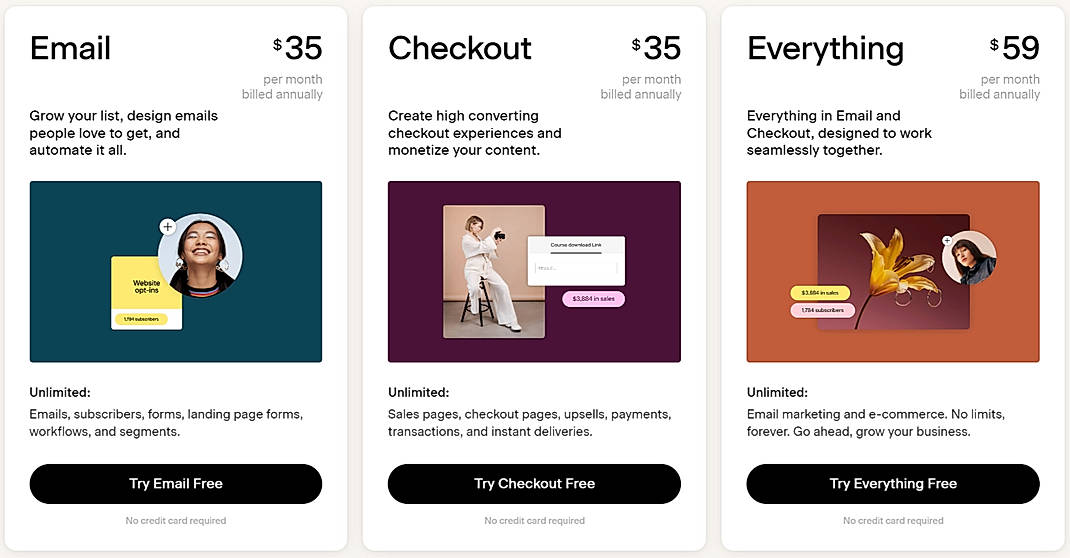This screenshot has height=558, width=1070.
Task: Click the $59 price on the Everything plan
Action: (1015, 47)
